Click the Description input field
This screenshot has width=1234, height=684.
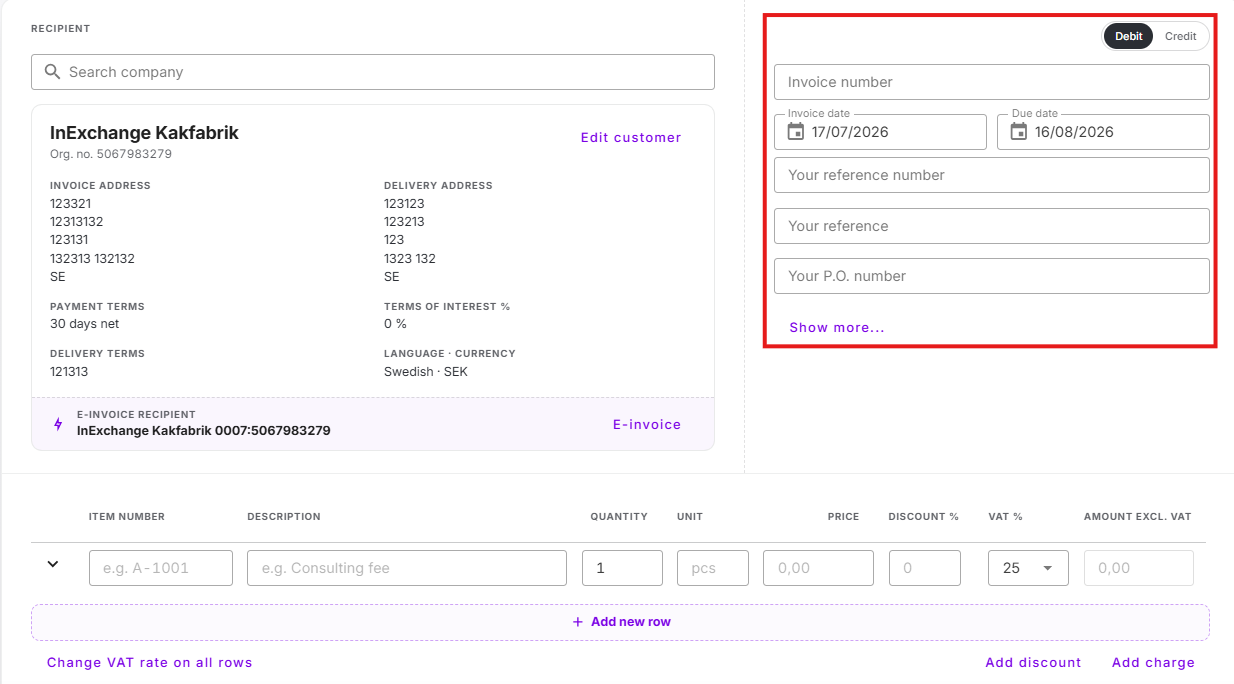pos(407,568)
